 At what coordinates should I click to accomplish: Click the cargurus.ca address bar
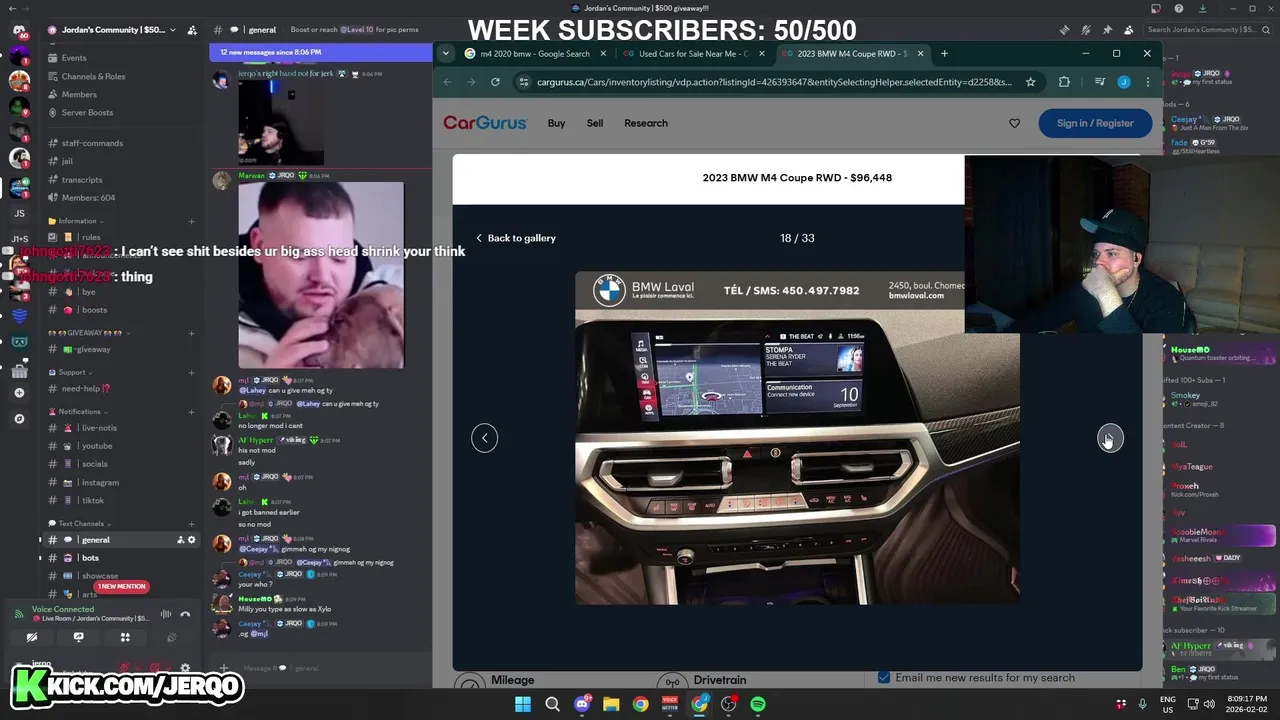[775, 82]
